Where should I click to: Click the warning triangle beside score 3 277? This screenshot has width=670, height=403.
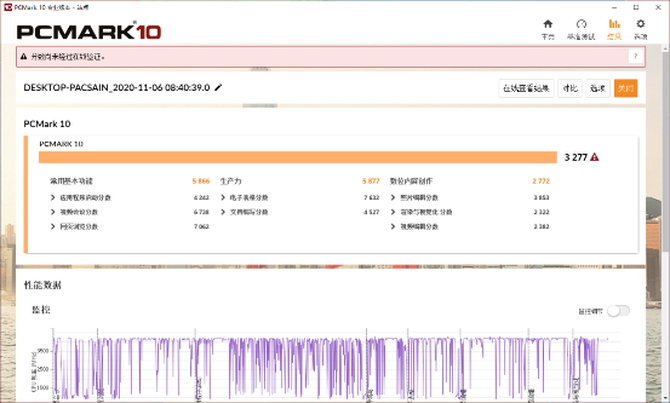[595, 157]
